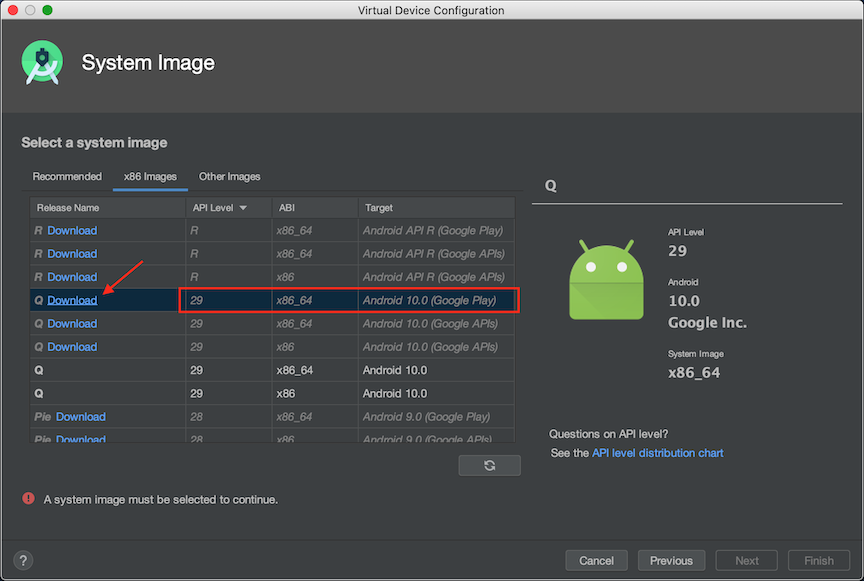The height and width of the screenshot is (581, 864).
Task: Switch to the Recommended tab
Action: point(67,176)
